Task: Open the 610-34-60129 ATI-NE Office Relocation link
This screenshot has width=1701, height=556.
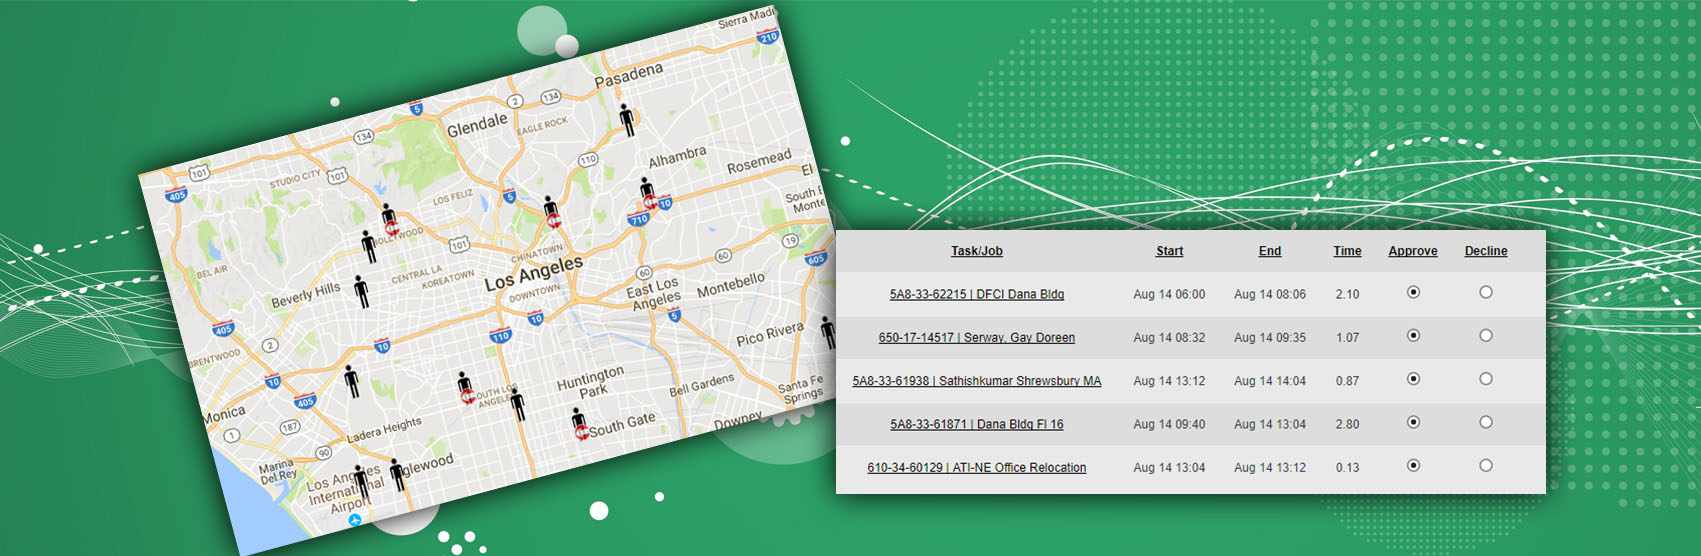Action: (x=976, y=467)
